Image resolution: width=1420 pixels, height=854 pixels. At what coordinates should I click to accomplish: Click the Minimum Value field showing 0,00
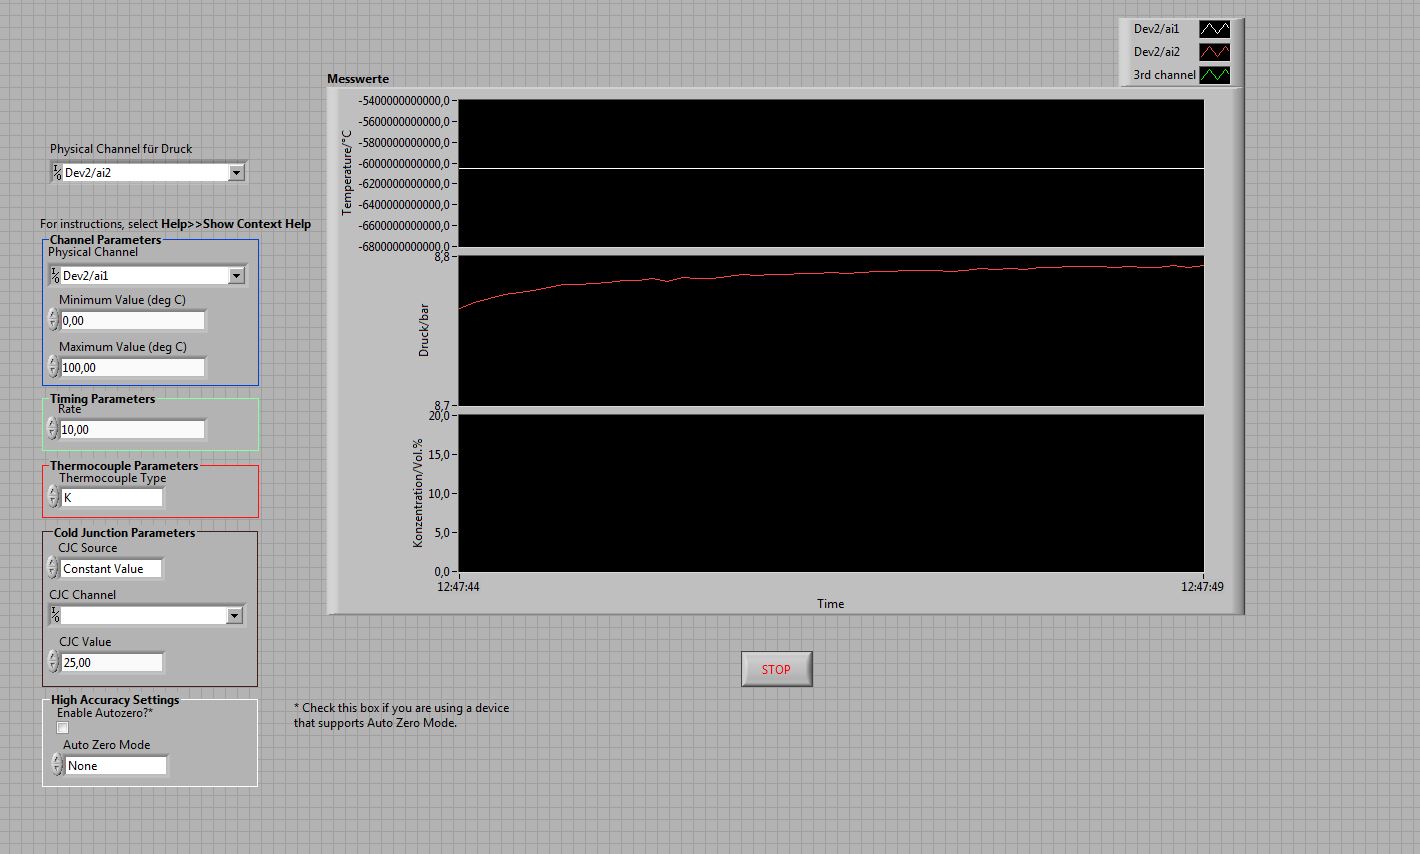coord(133,321)
